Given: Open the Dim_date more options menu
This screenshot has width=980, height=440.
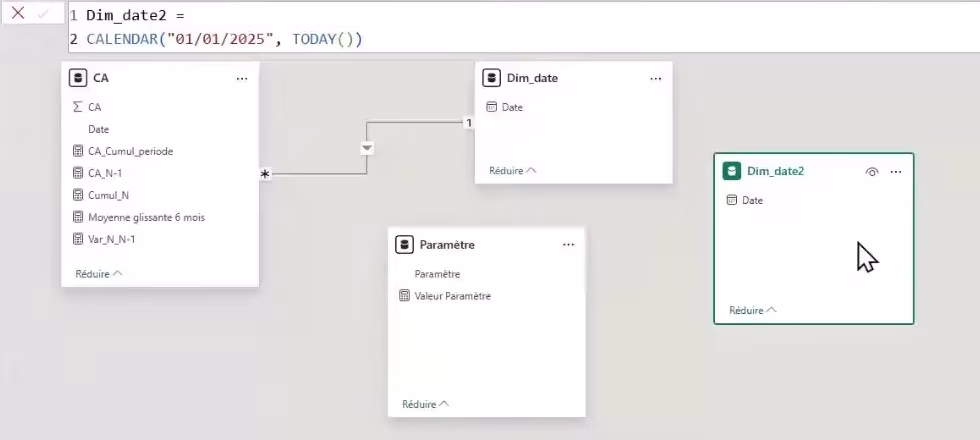Looking at the screenshot, I should (x=656, y=78).
